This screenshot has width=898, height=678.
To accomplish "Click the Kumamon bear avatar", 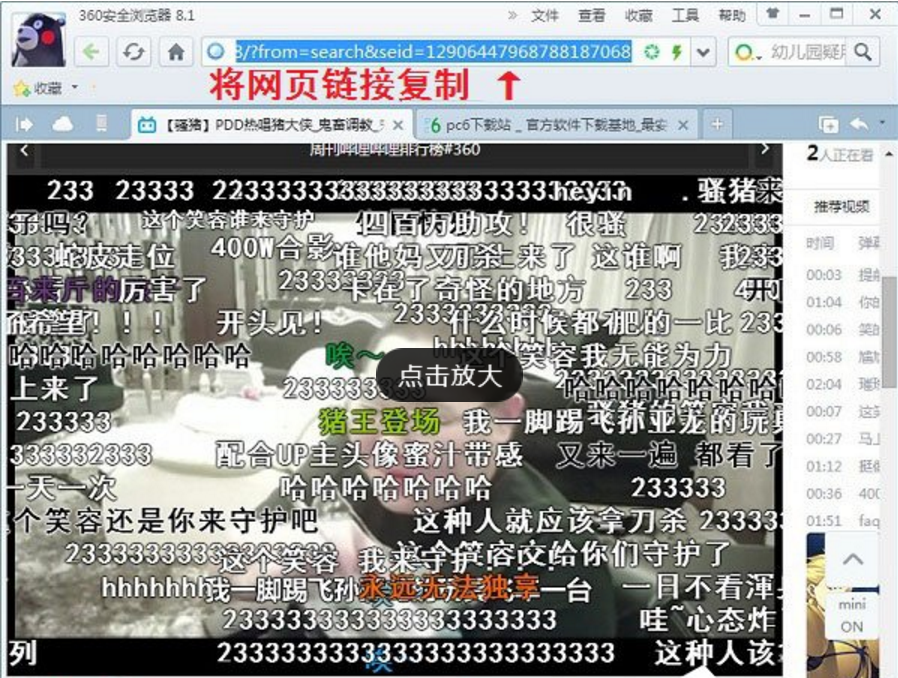I will [37, 40].
